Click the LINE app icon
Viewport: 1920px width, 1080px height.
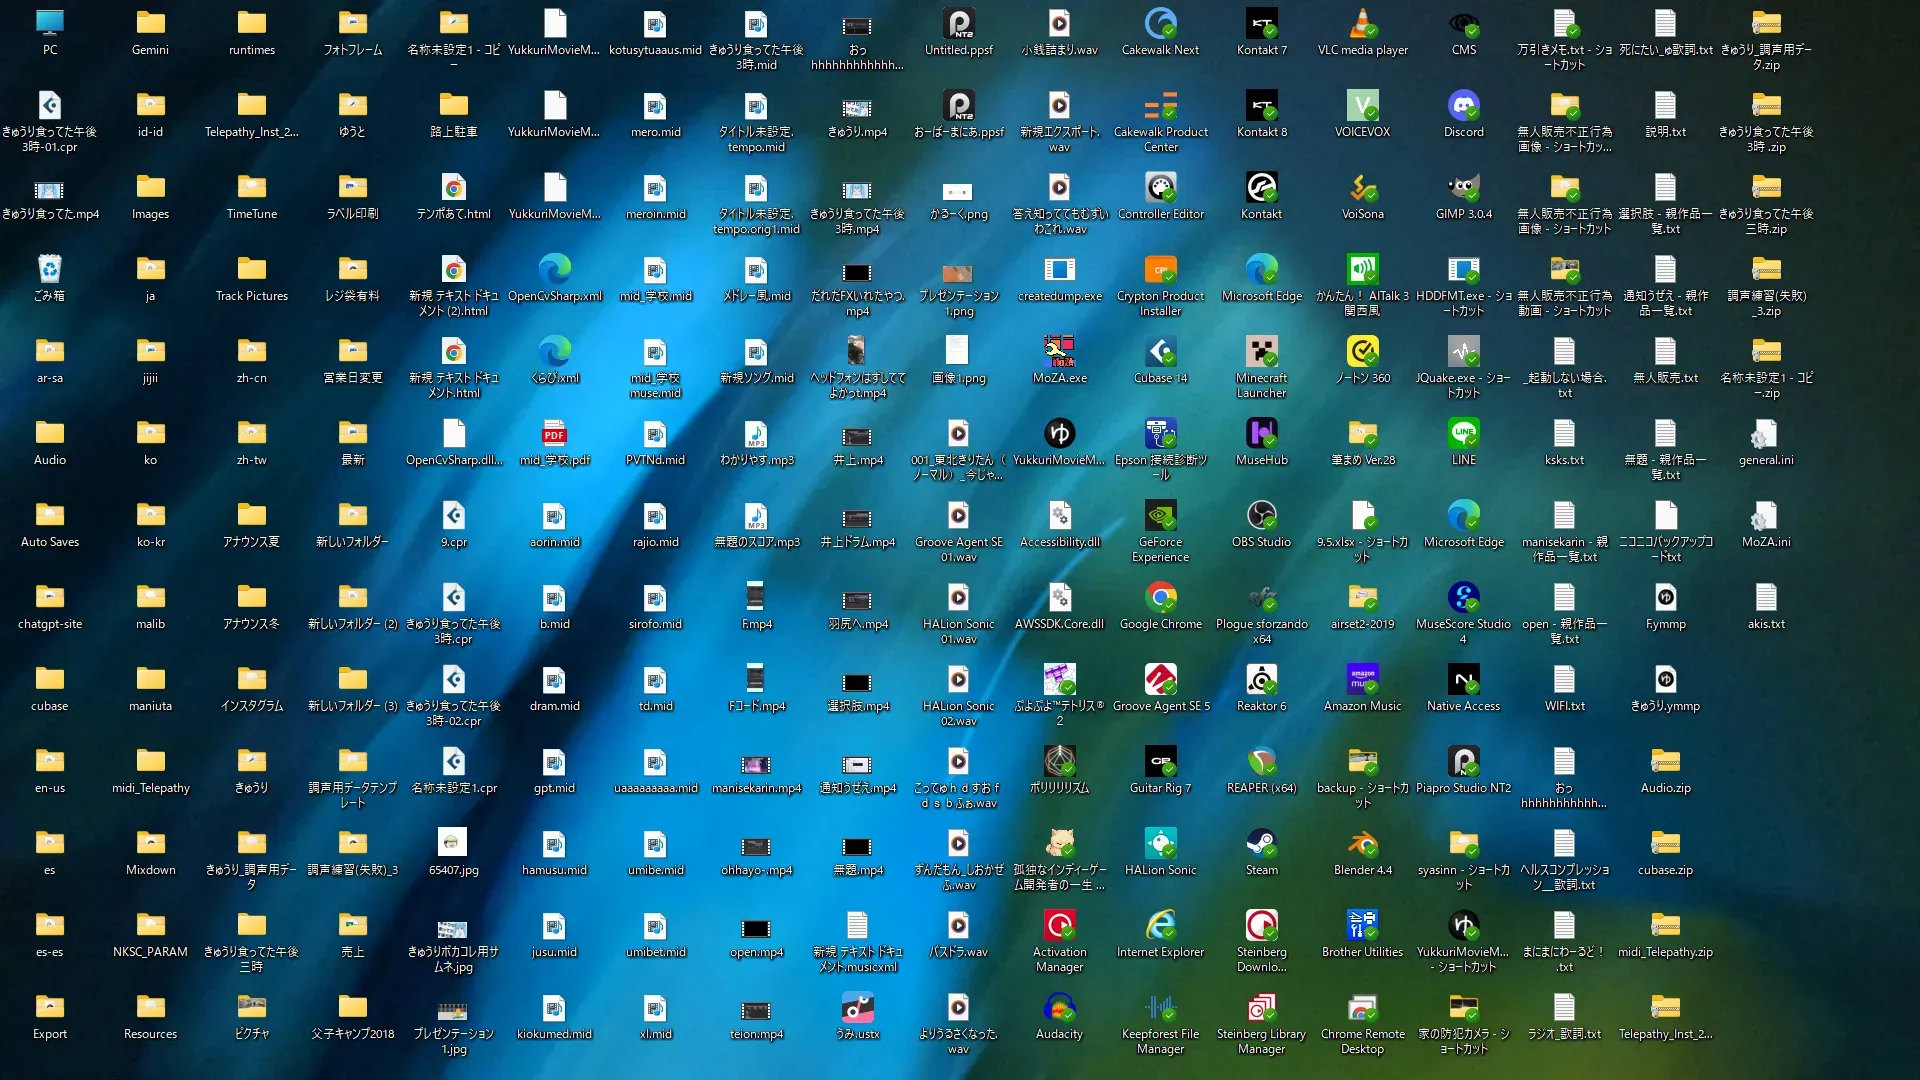[1463, 434]
